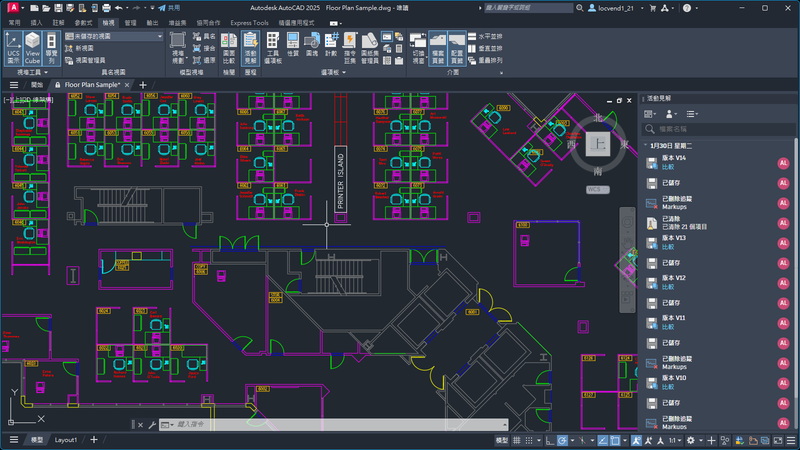This screenshot has width=800, height=450.
Task: Expand the 視埠工具 panel dropdown
Action: pos(32,72)
